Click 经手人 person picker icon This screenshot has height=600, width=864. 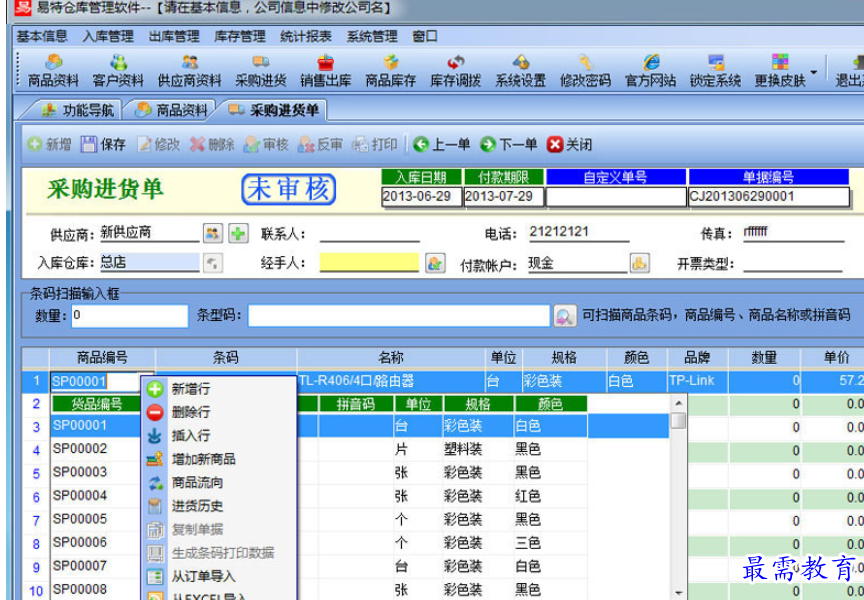pyautogui.click(x=435, y=263)
